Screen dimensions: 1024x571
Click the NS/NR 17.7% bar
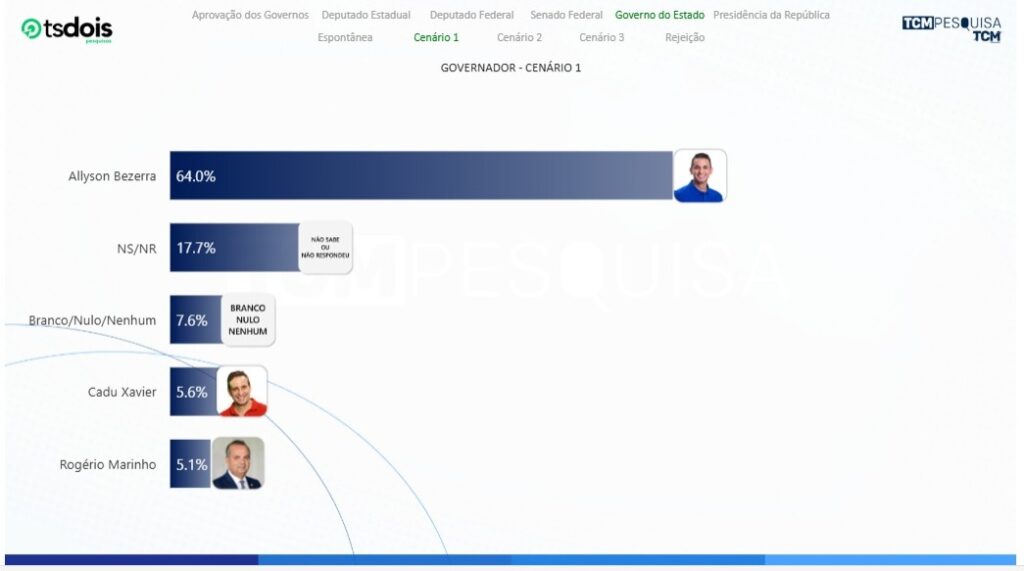coord(235,248)
